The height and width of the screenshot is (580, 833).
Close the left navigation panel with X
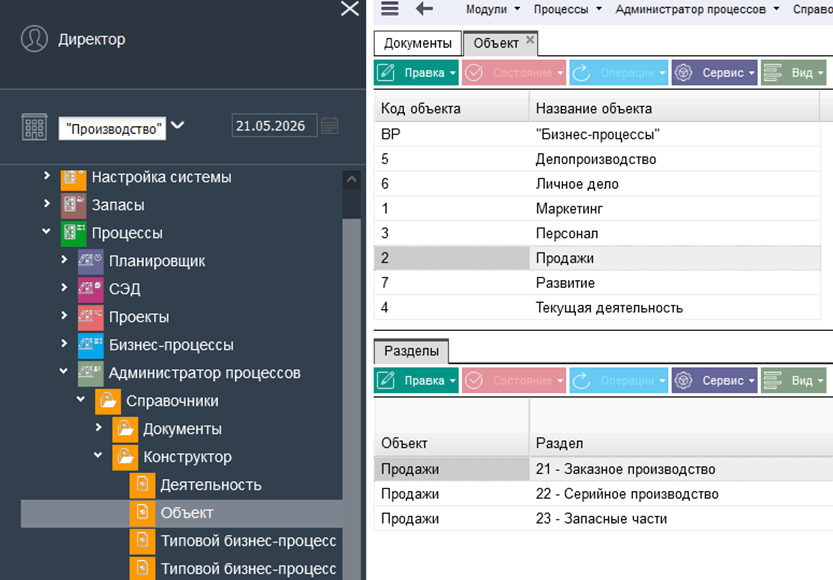pos(350,8)
